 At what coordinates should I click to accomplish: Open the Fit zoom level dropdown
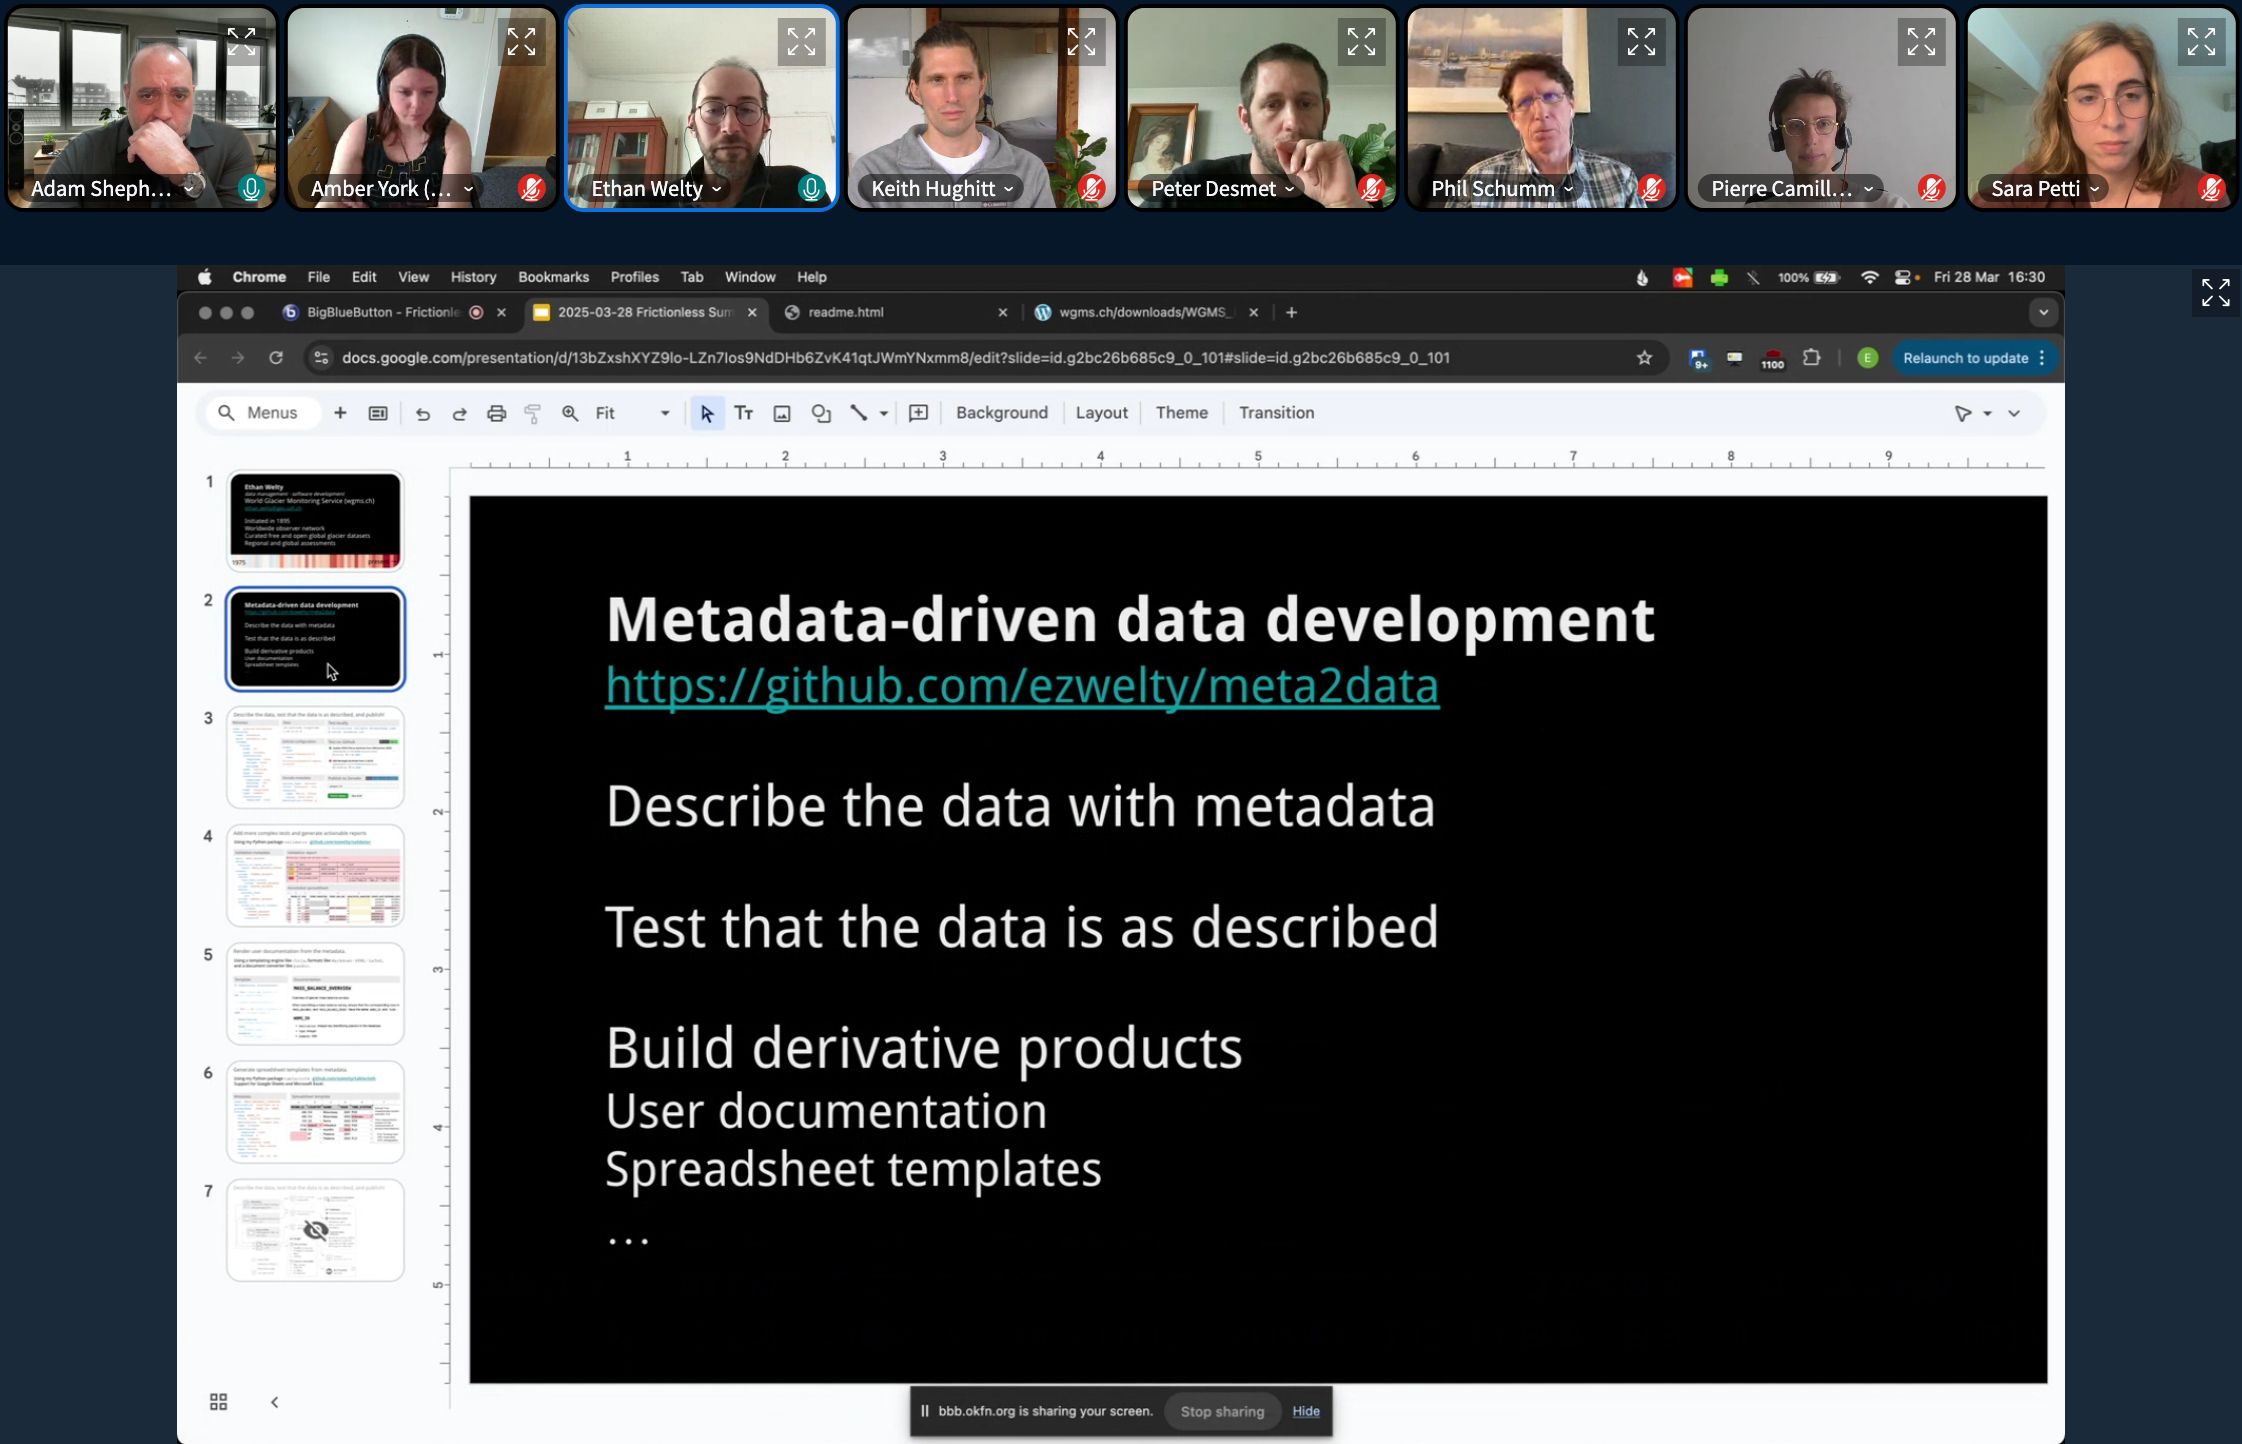[632, 413]
